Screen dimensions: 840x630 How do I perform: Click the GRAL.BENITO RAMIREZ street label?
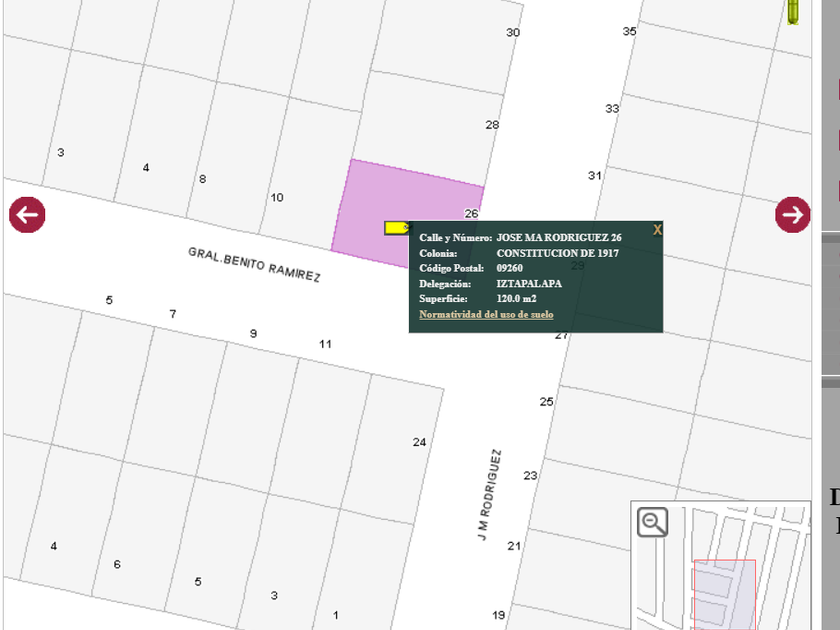(x=254, y=264)
